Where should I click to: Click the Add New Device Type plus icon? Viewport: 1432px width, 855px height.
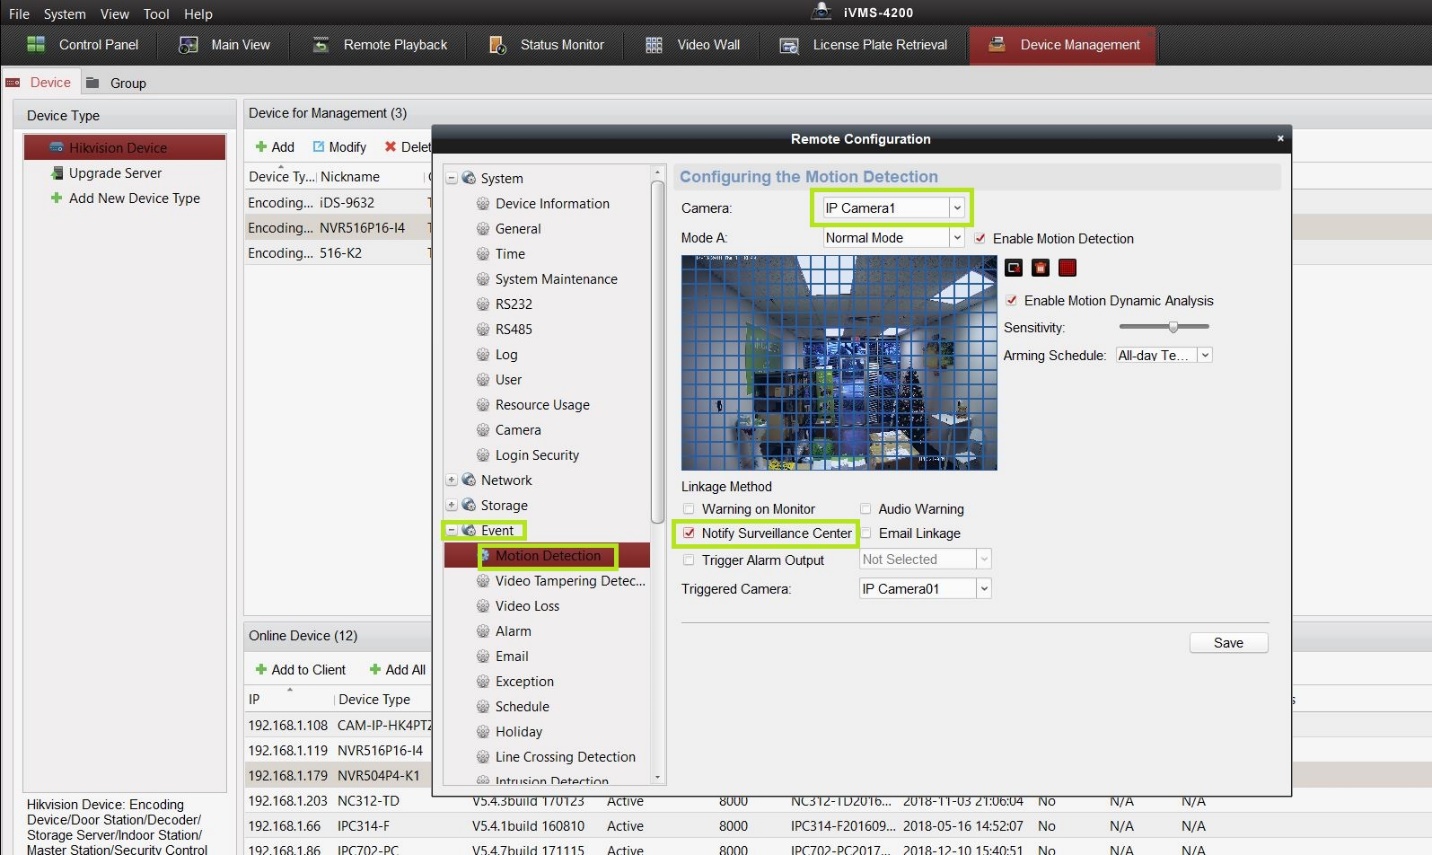pyautogui.click(x=57, y=198)
